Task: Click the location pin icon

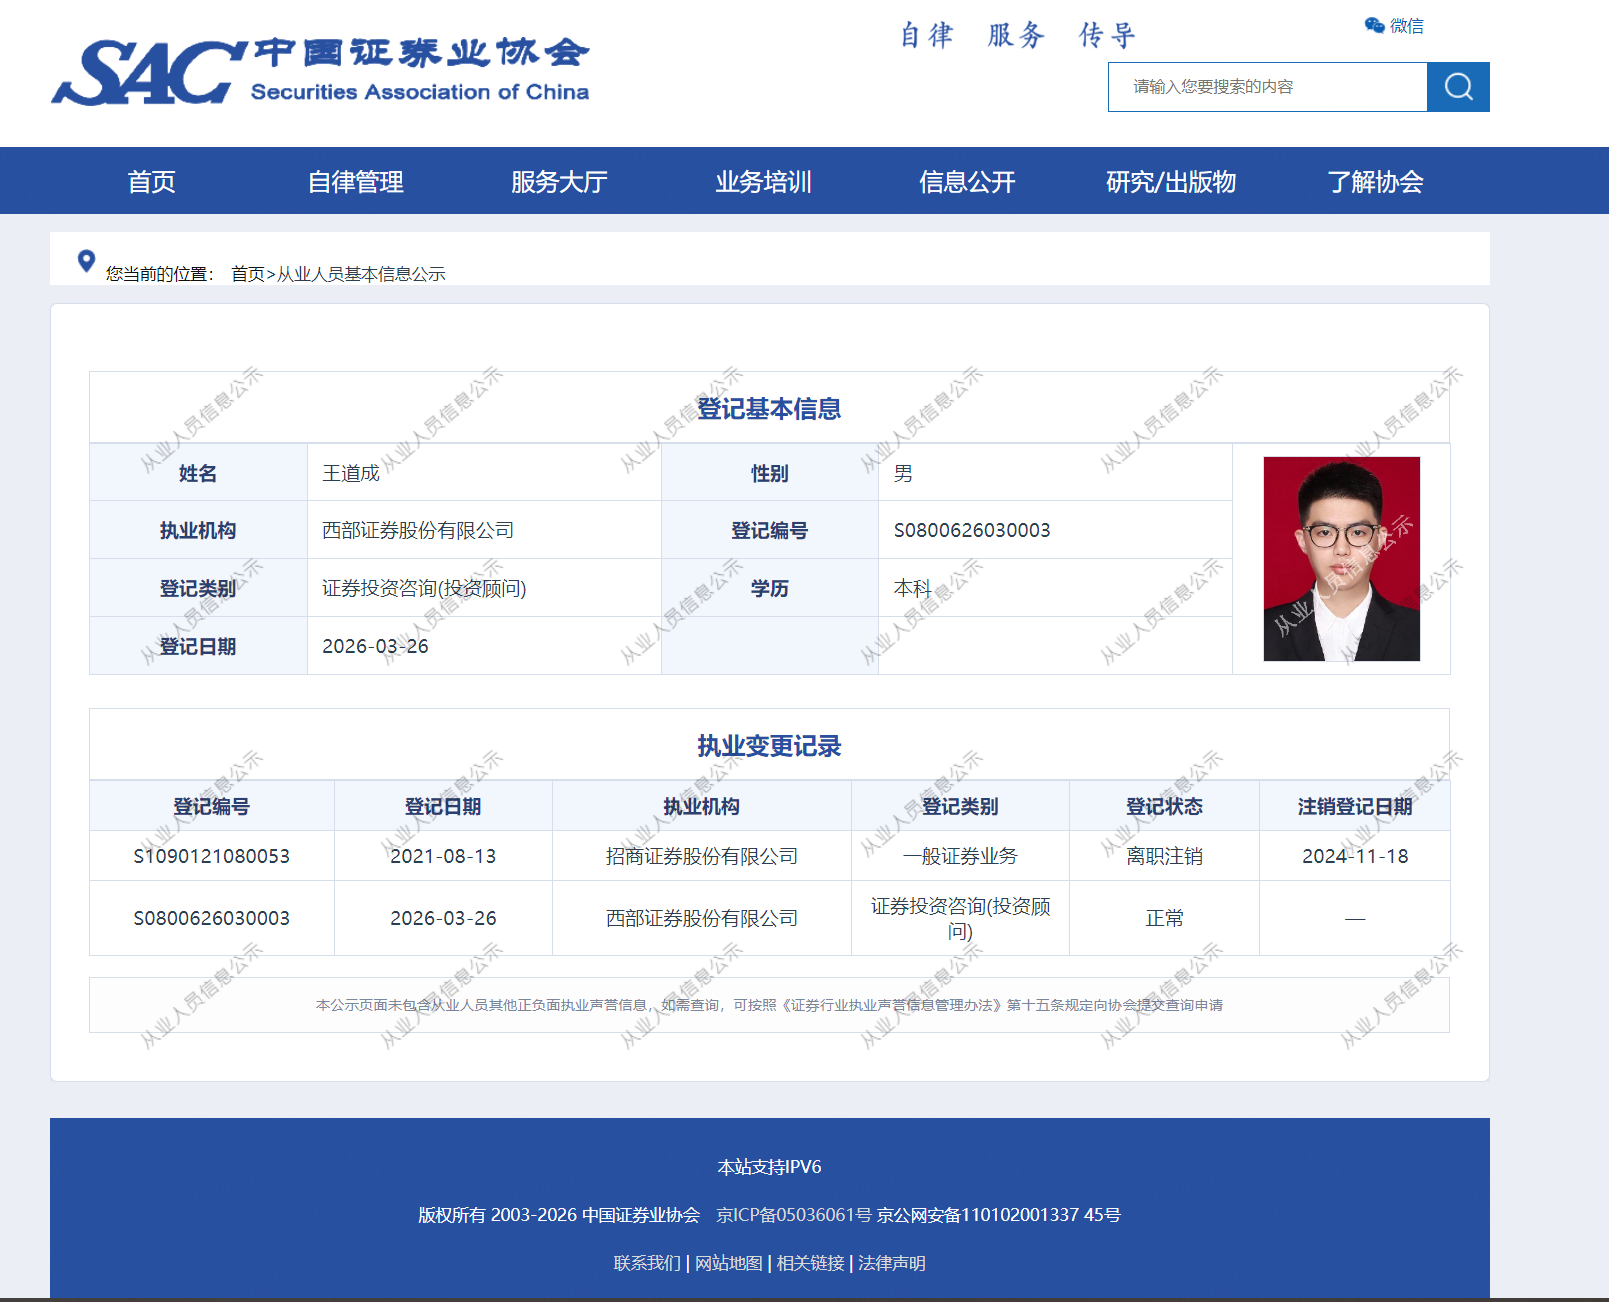Action: (x=87, y=261)
